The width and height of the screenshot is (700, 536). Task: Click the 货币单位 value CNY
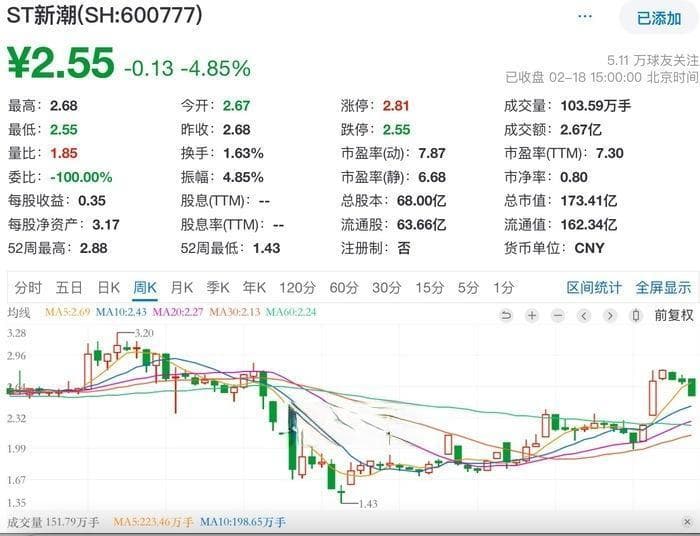coord(589,248)
